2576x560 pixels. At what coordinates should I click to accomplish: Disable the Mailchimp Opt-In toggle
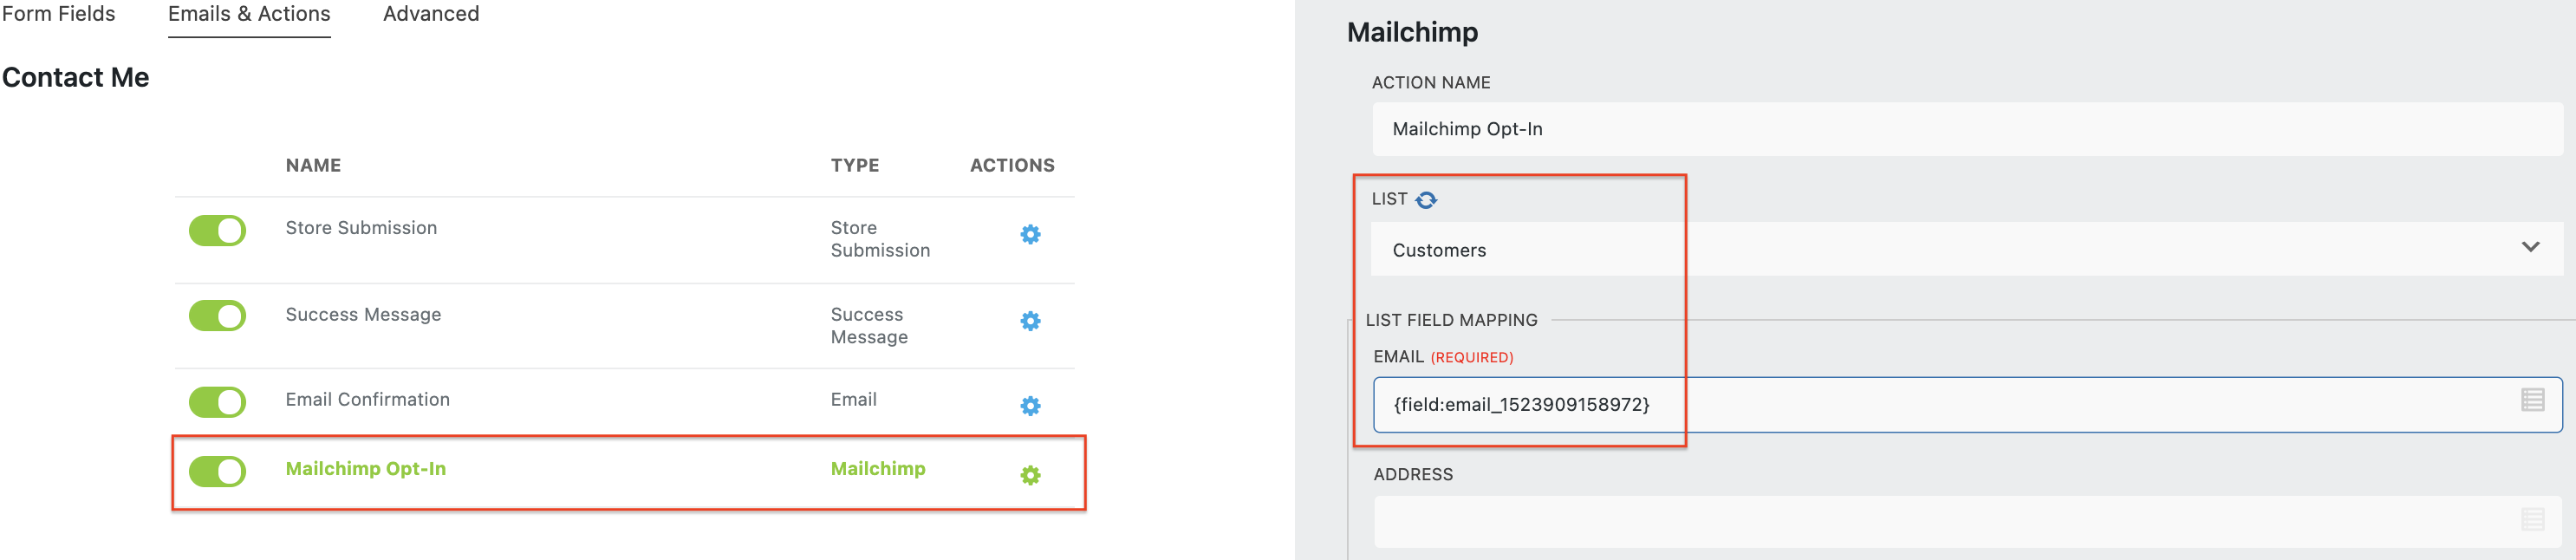[217, 470]
